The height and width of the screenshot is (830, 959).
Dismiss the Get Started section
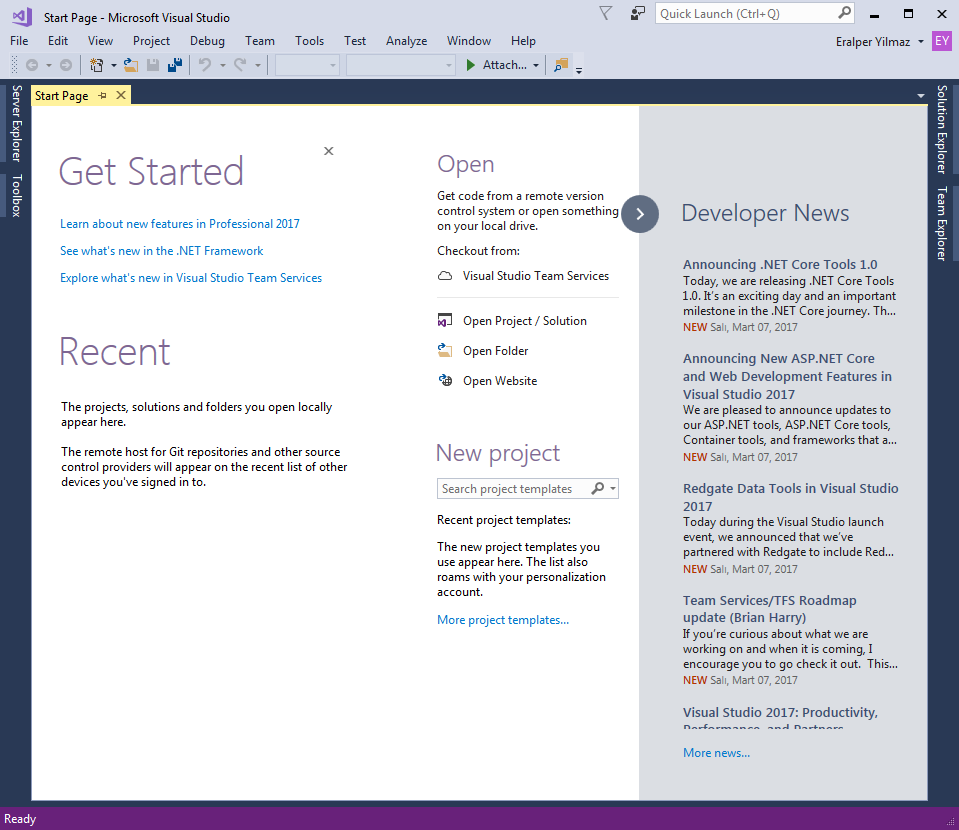[x=328, y=151]
